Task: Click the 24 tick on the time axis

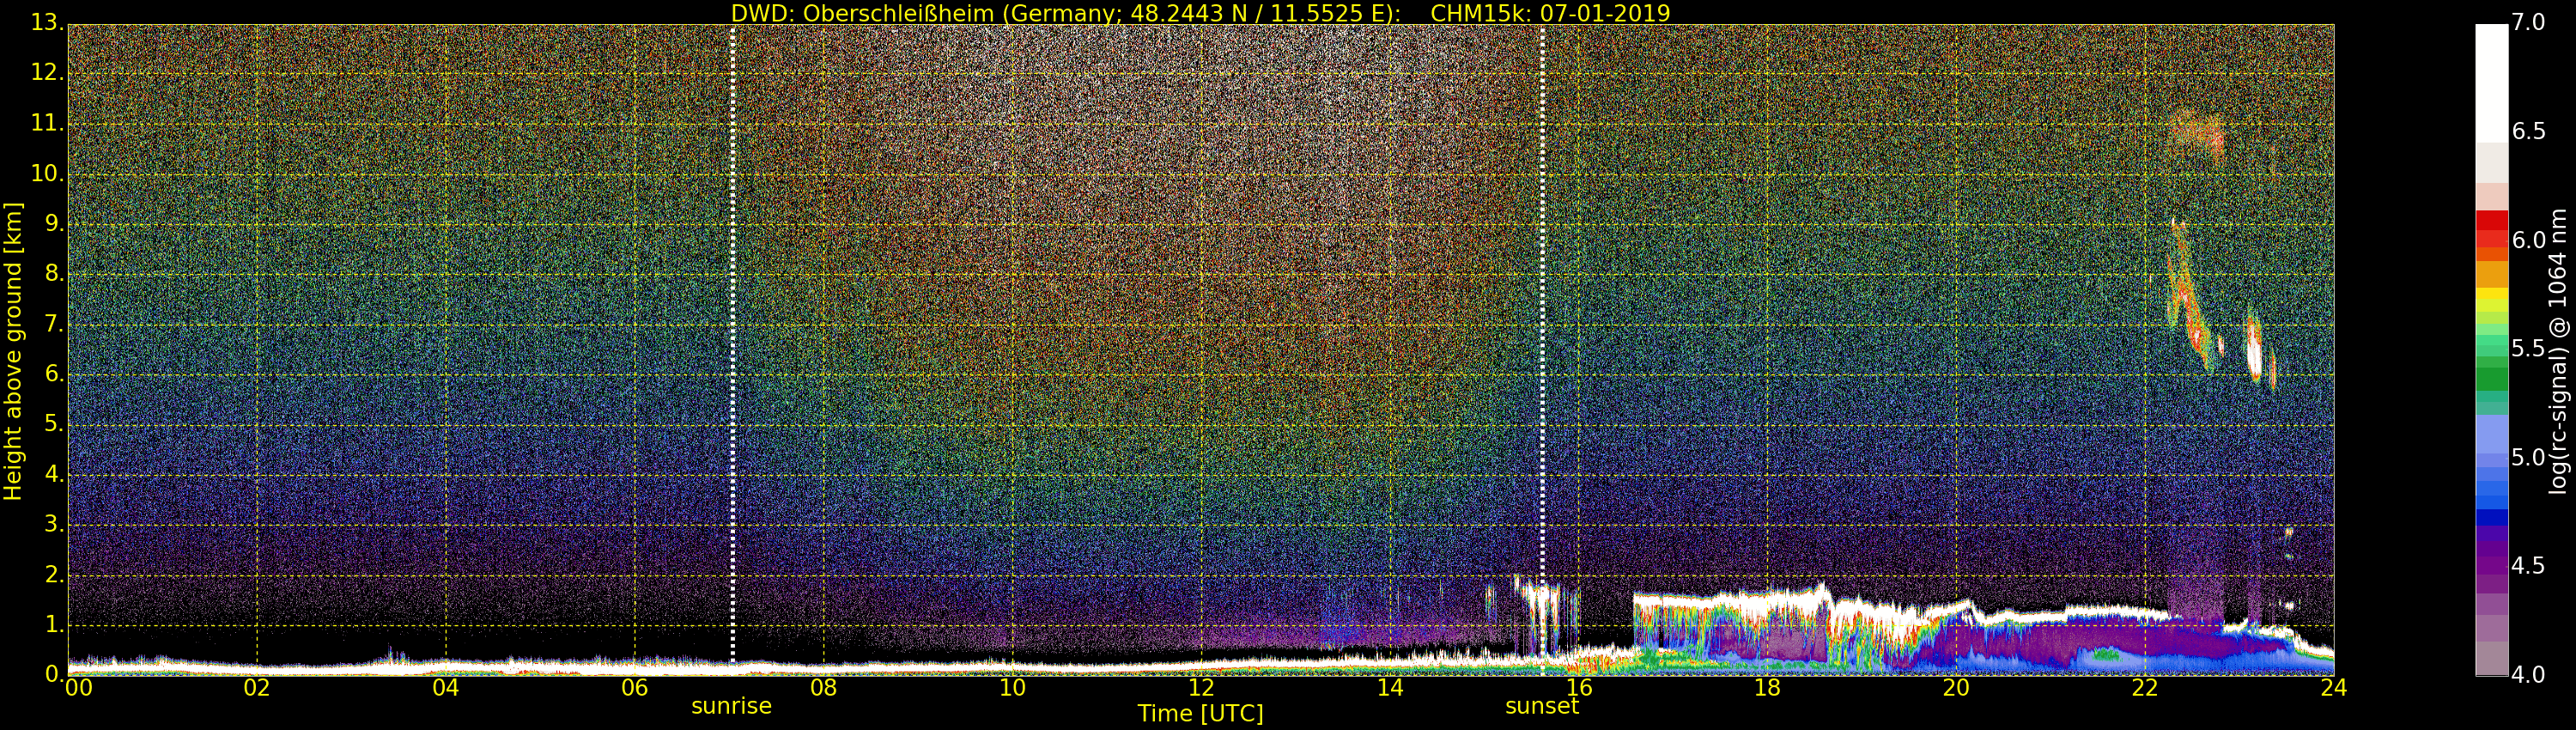Action: pyautogui.click(x=2333, y=688)
